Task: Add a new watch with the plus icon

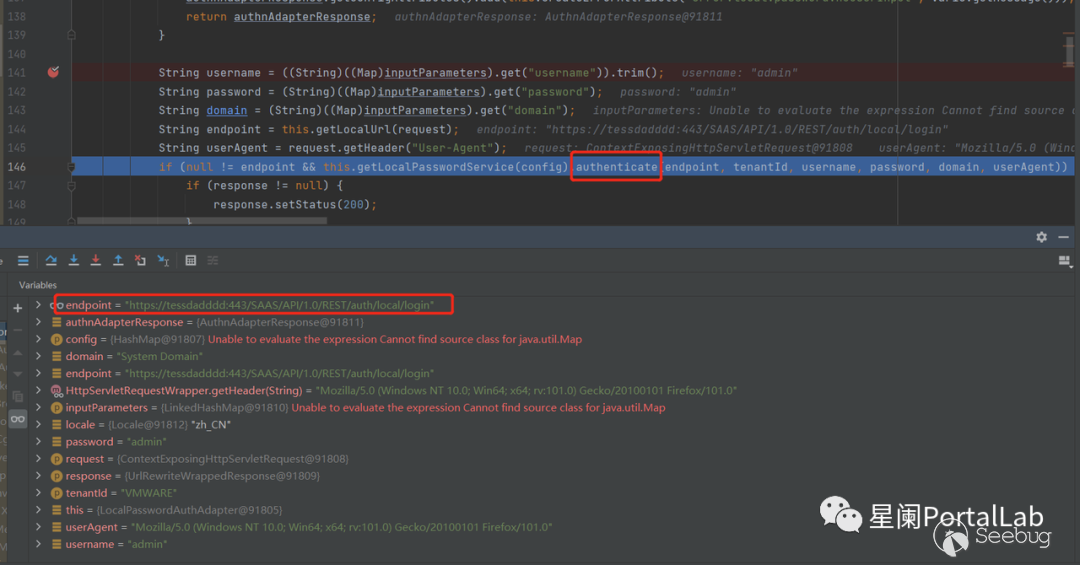Action: (18, 308)
